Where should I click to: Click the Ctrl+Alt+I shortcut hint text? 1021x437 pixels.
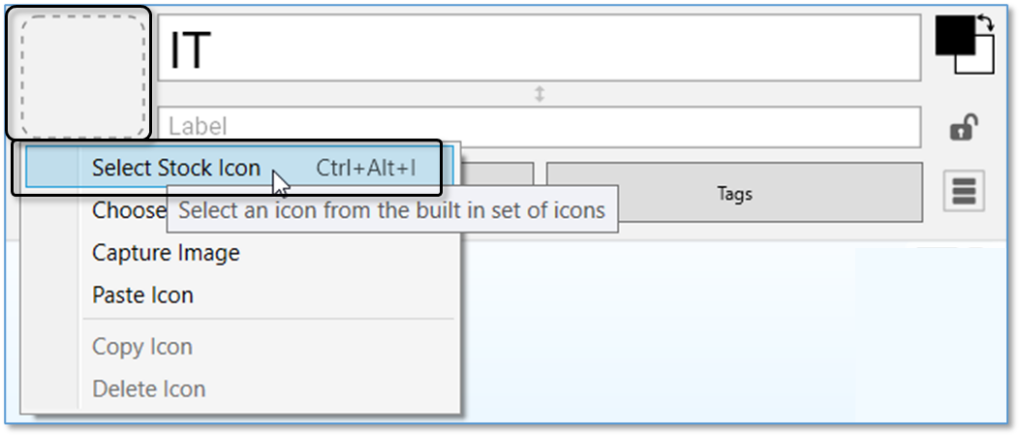(x=366, y=168)
